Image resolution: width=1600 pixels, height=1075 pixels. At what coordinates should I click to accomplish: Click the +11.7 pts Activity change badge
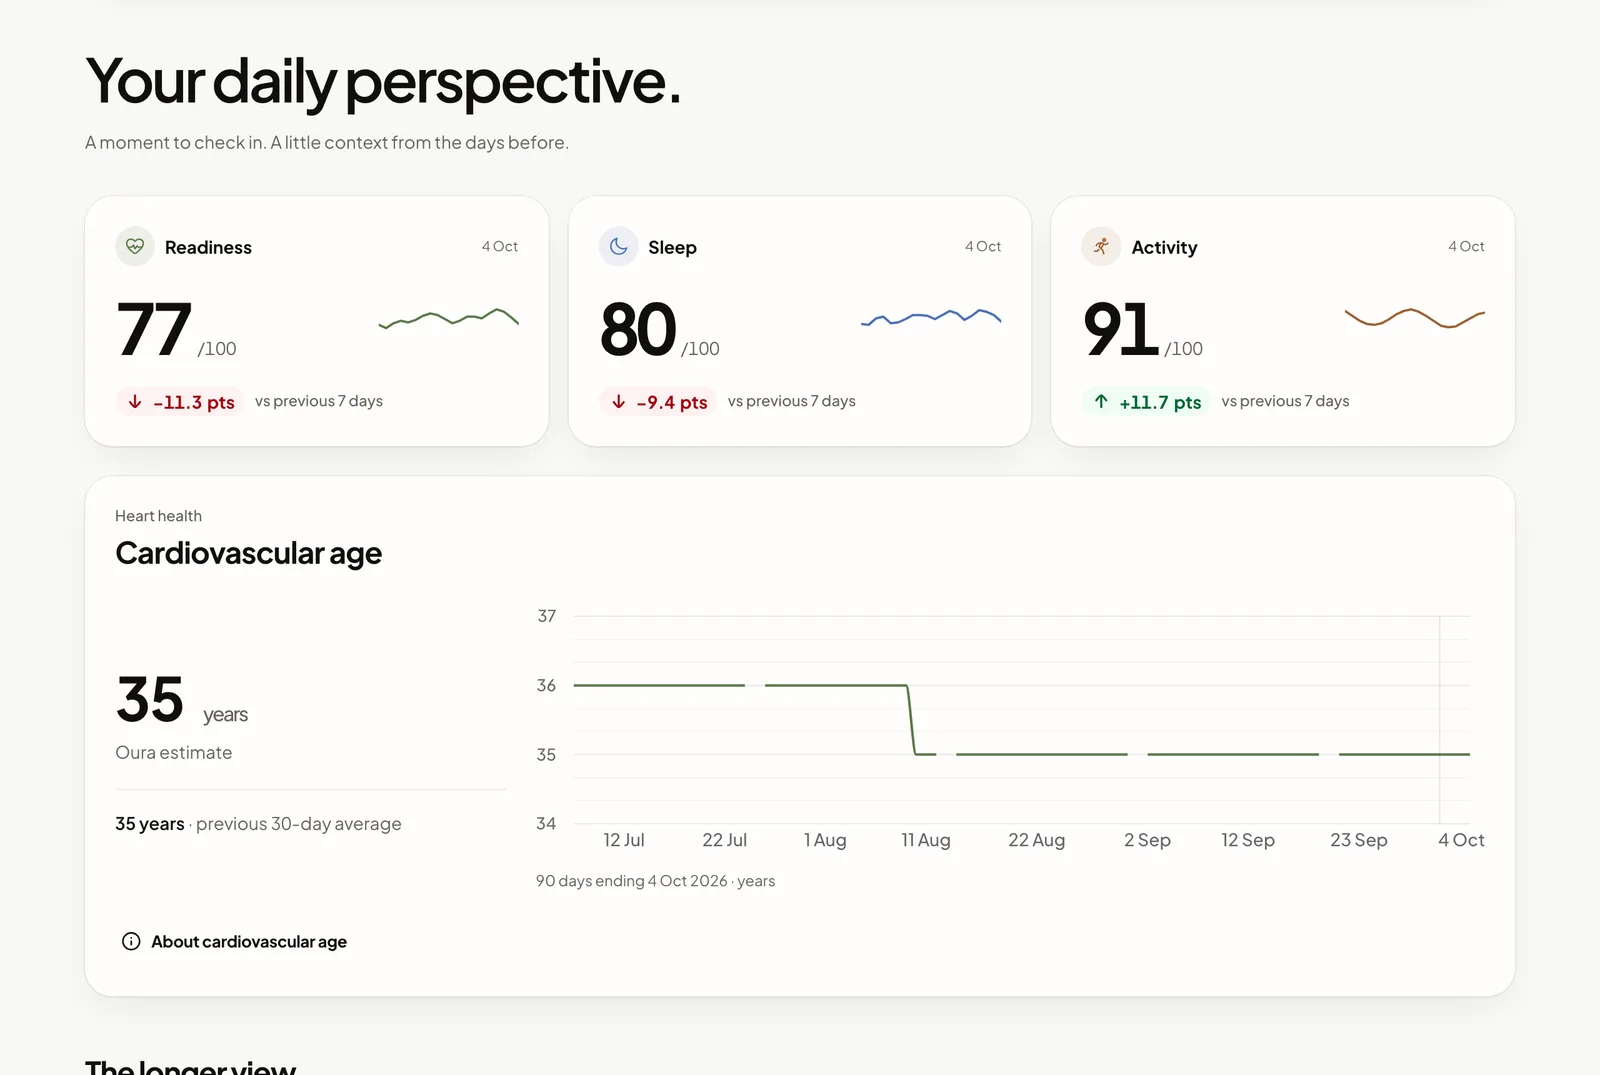(x=1146, y=402)
